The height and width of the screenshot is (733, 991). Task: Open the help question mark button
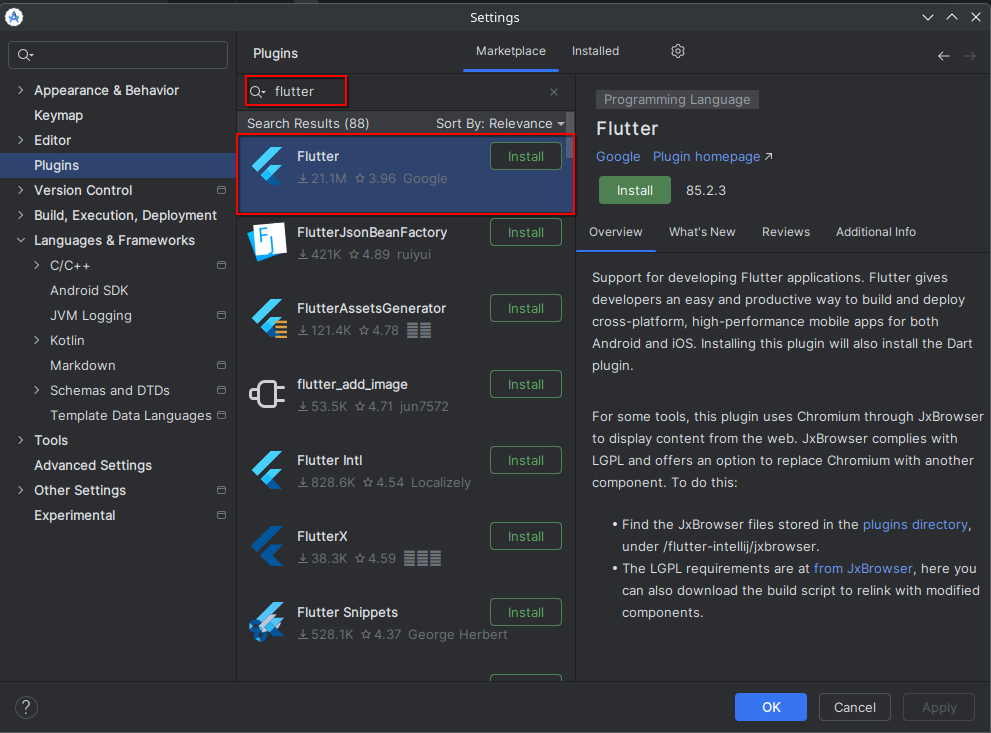26,707
